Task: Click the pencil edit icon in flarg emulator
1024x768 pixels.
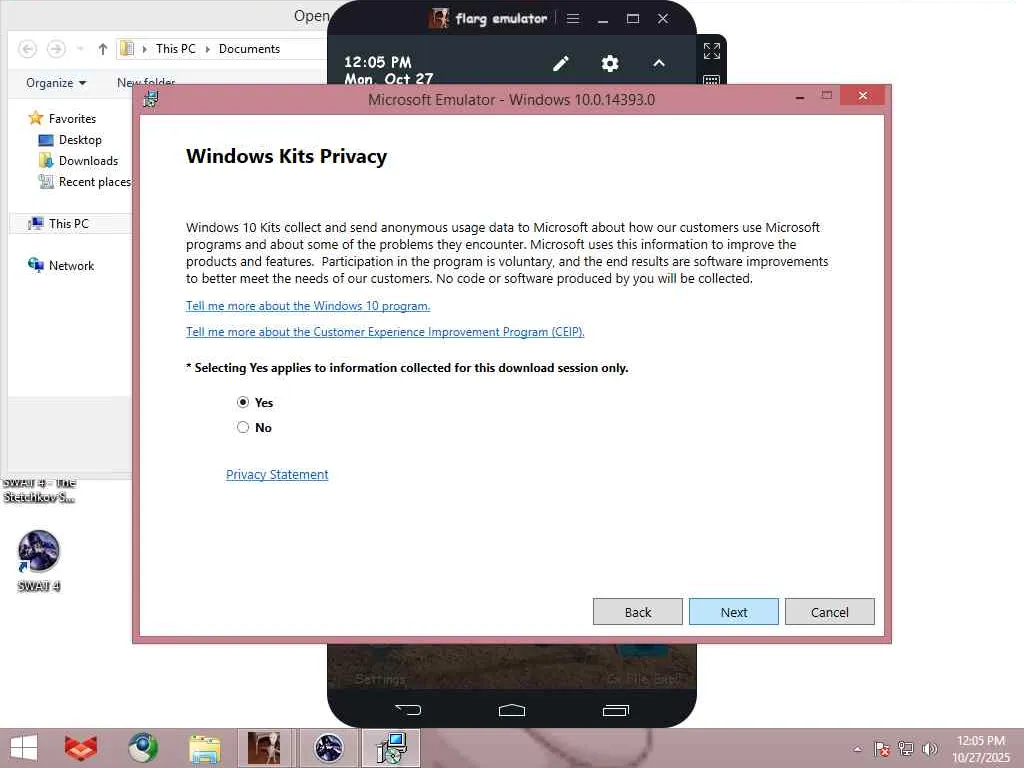Action: [560, 63]
